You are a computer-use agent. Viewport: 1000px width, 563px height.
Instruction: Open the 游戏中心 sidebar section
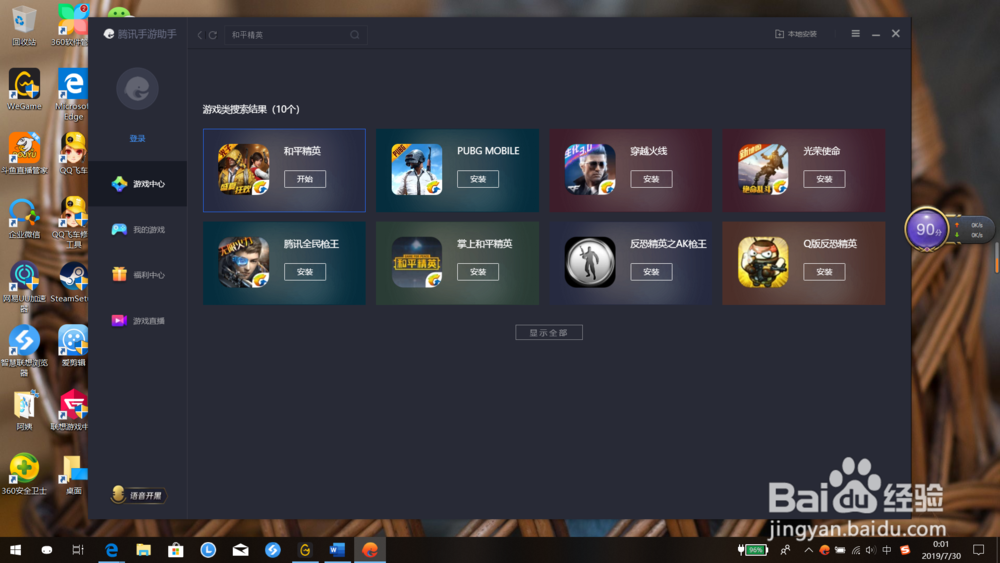[138, 184]
